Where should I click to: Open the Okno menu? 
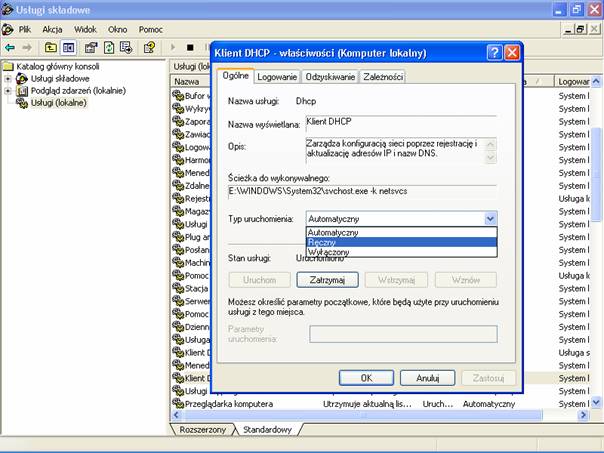click(117, 29)
